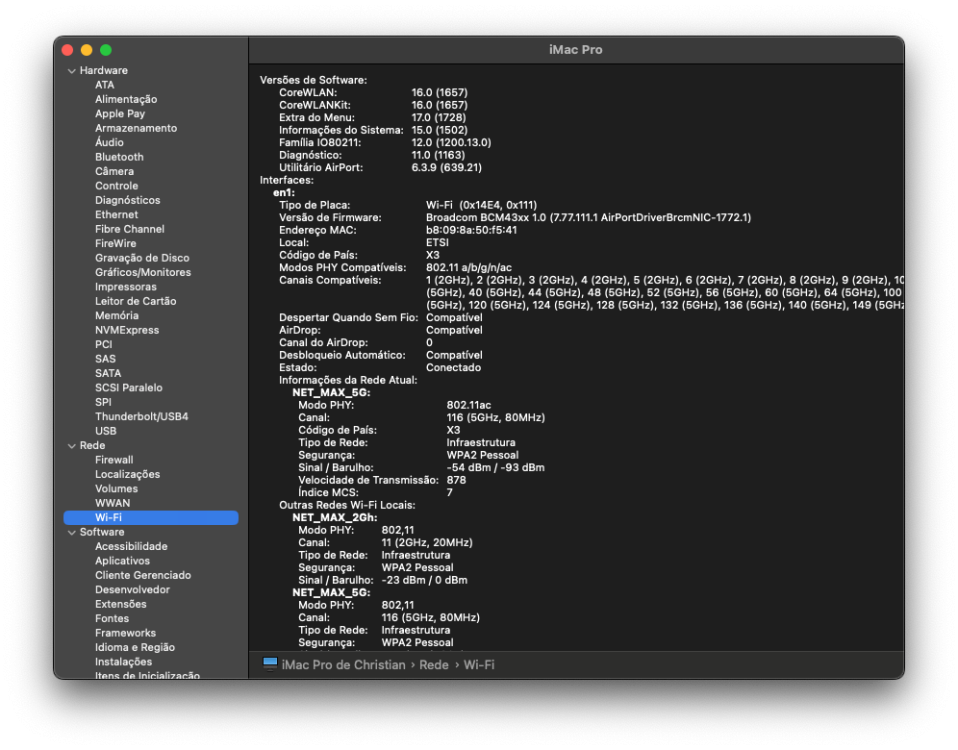Click the 802.11 a/b/g/n/ac PHY modes text
The width and height of the screenshot is (958, 750).
tap(469, 268)
